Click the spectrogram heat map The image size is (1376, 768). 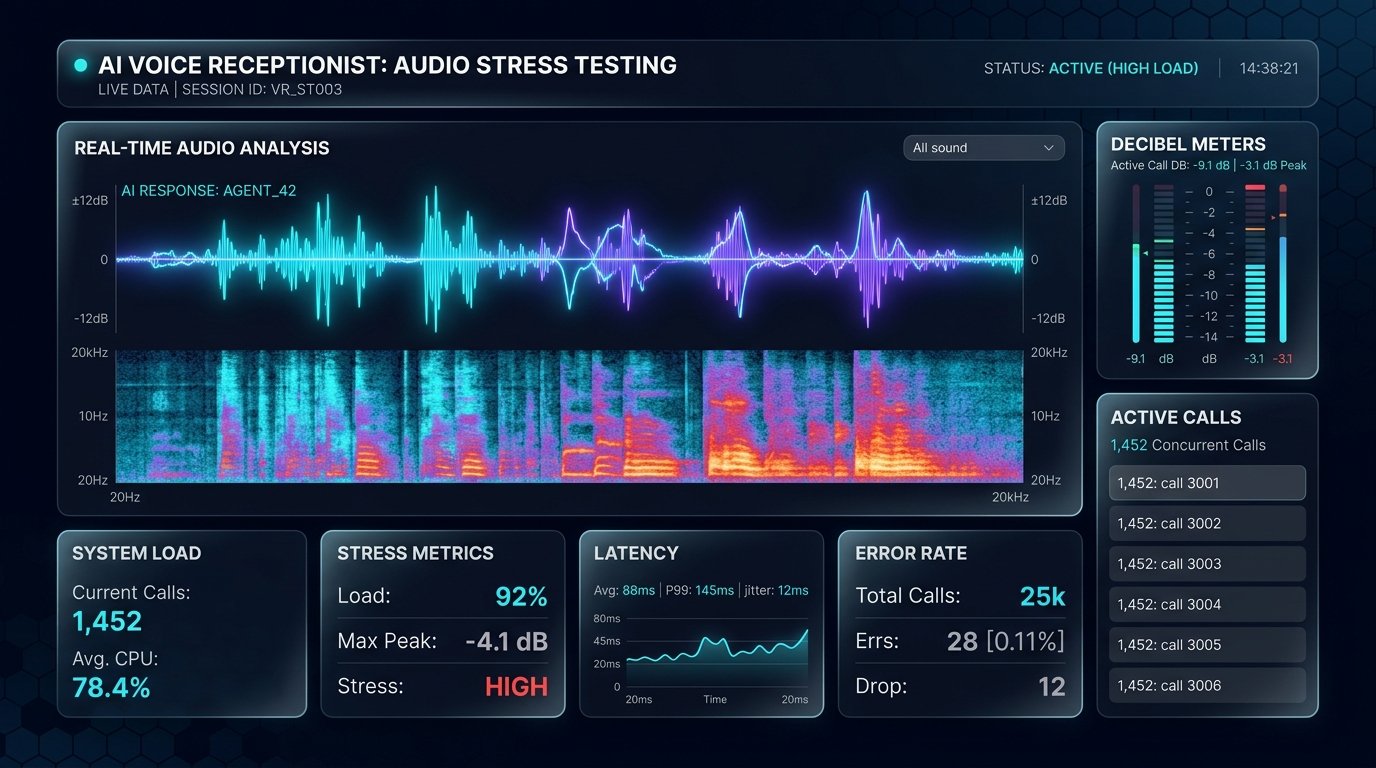coord(570,416)
